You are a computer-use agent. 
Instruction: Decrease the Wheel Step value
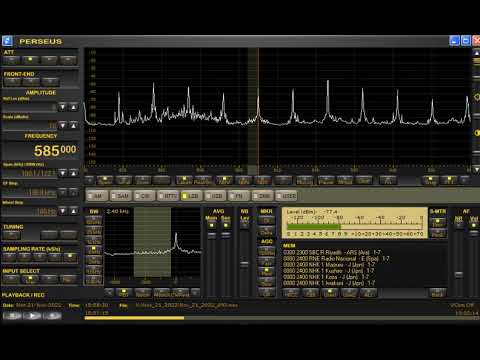(62, 211)
